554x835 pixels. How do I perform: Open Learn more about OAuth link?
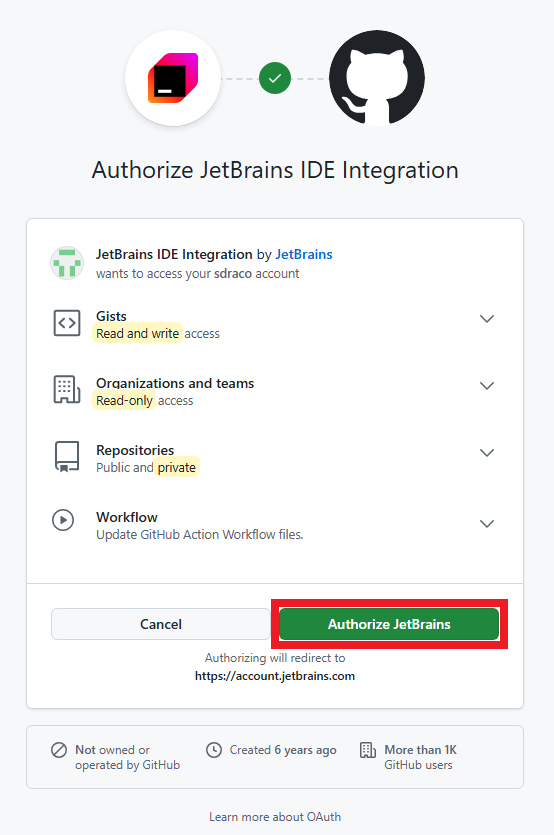coord(275,816)
